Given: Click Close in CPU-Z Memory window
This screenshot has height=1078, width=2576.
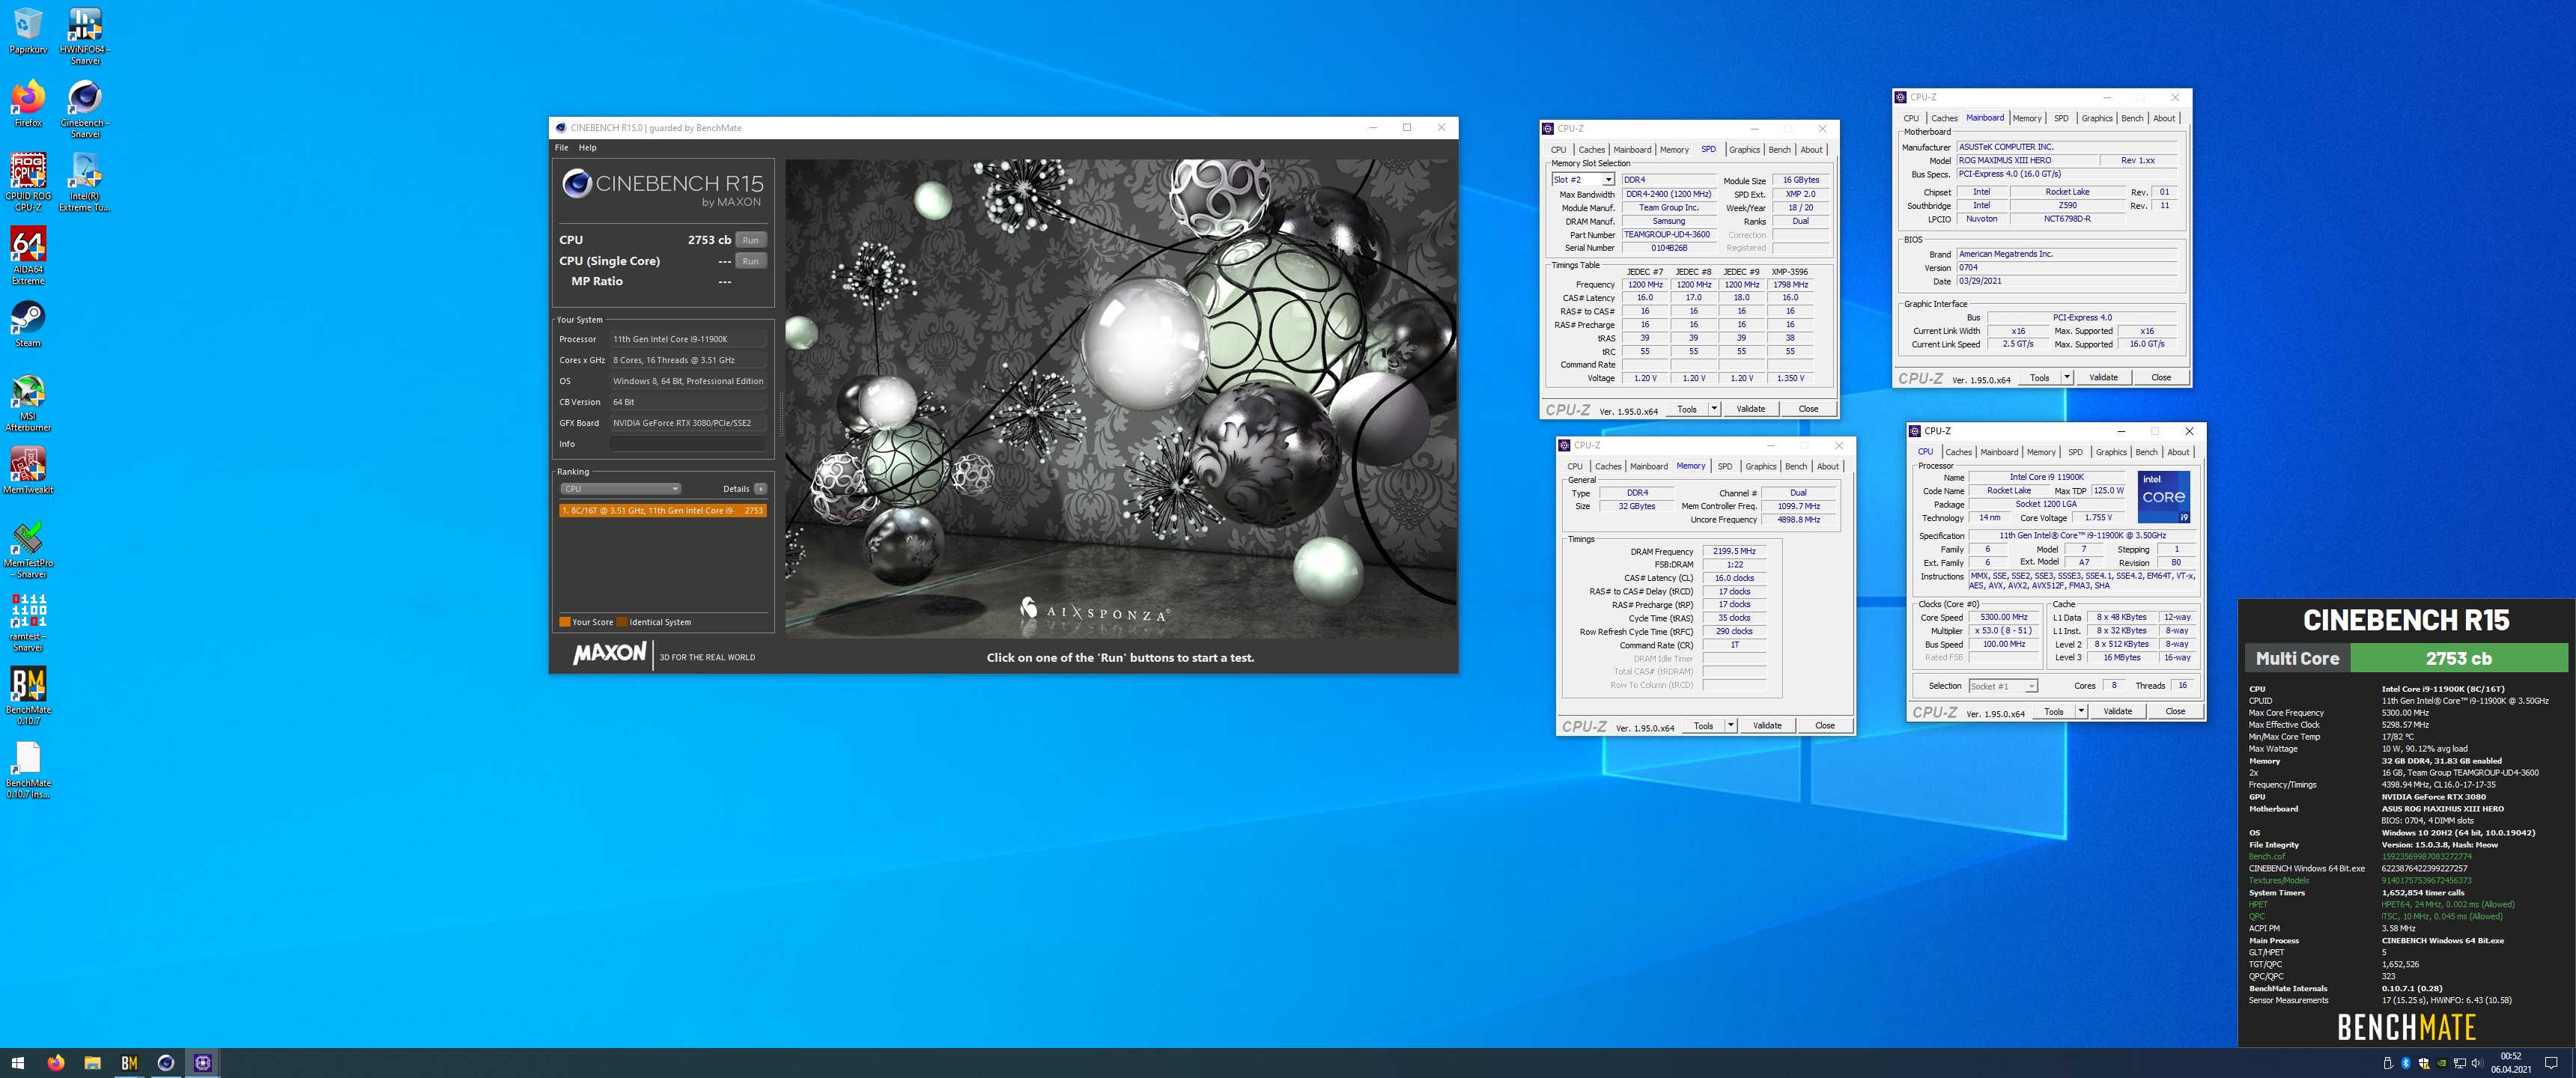Looking at the screenshot, I should [x=1824, y=725].
